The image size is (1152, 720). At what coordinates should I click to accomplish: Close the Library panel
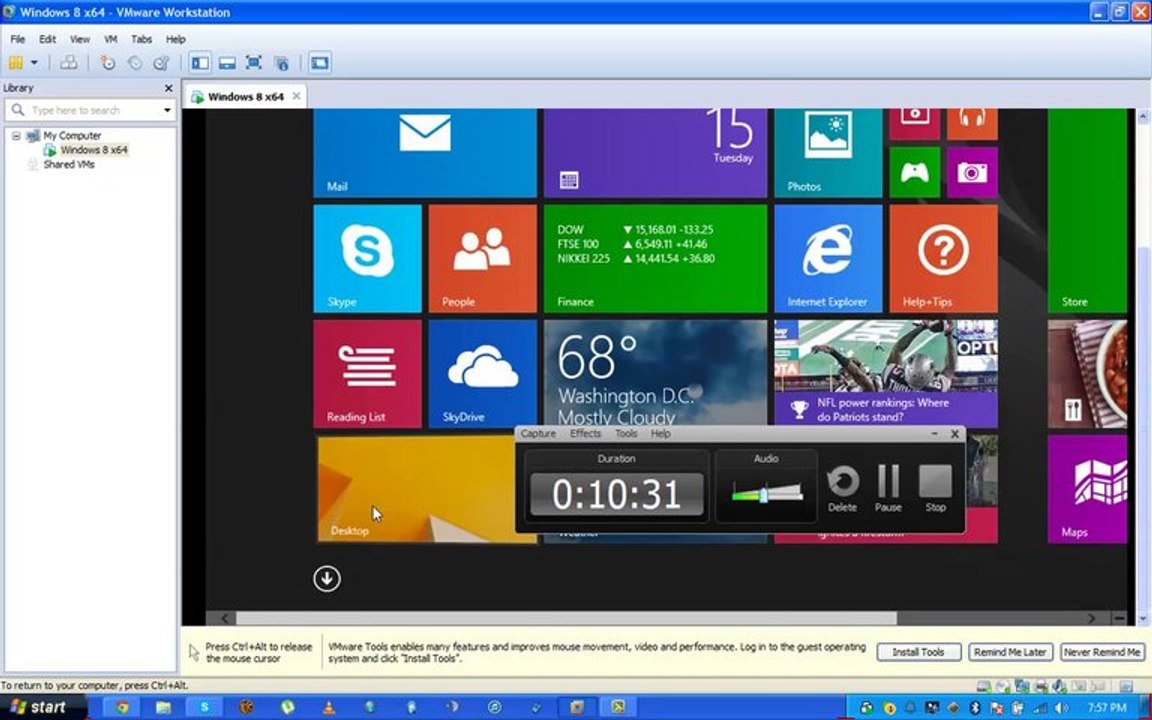point(168,88)
